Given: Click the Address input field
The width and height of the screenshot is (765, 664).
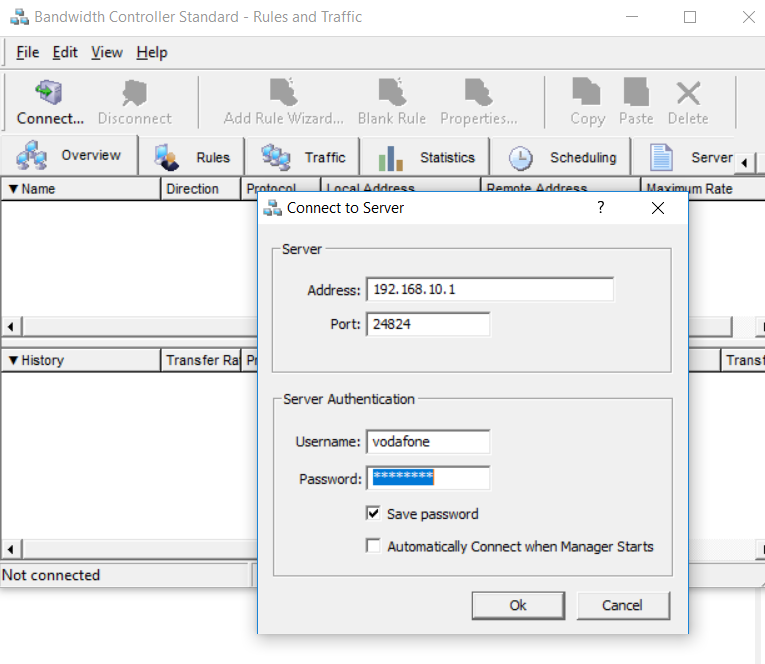Looking at the screenshot, I should 490,289.
